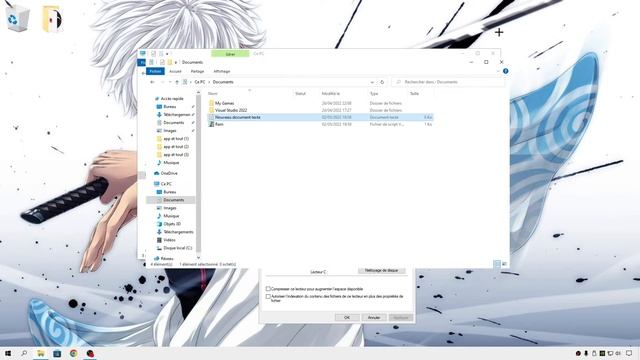This screenshot has width=640, height=360.
Task: Click Documents in the address bar path
Action: (223, 82)
